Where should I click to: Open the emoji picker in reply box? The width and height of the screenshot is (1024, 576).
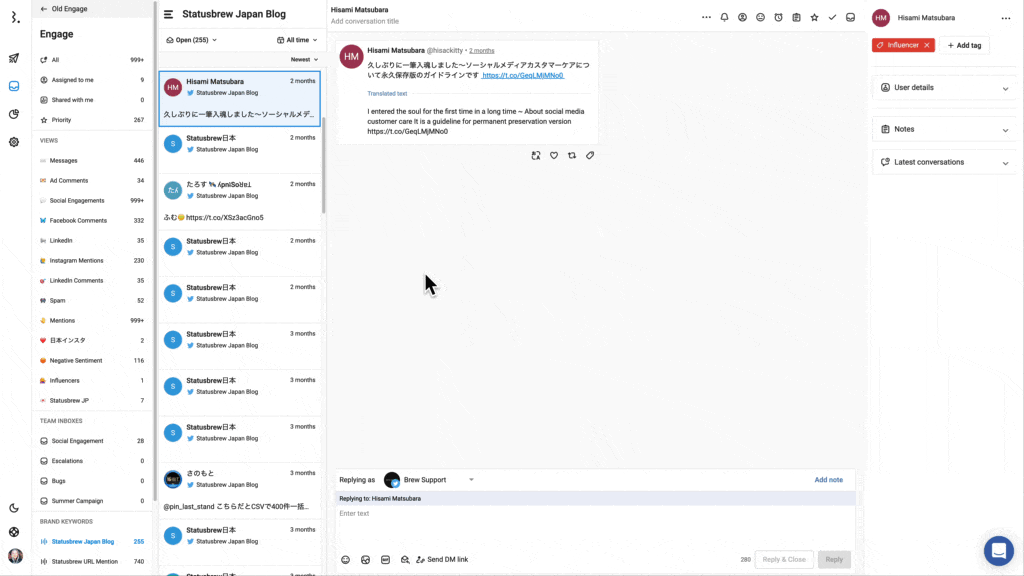(x=346, y=560)
